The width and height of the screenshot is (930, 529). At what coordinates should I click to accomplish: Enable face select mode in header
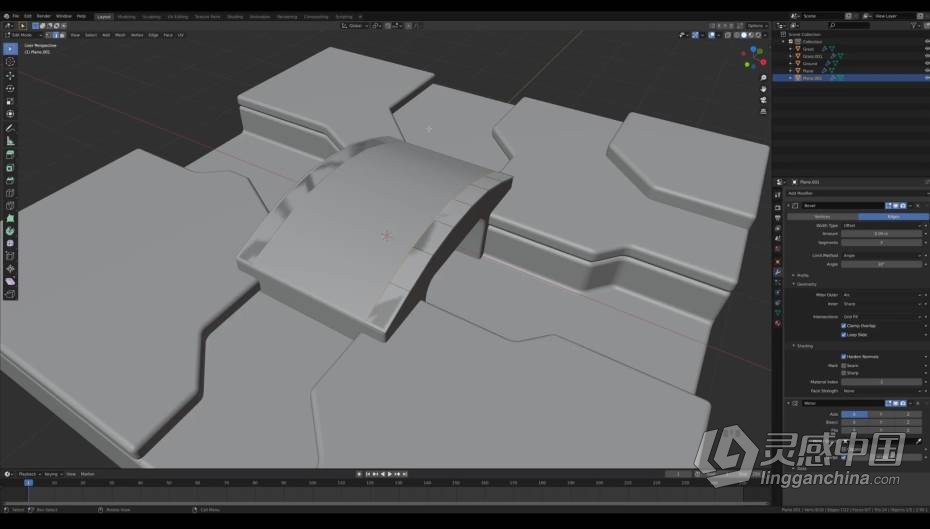(x=62, y=35)
